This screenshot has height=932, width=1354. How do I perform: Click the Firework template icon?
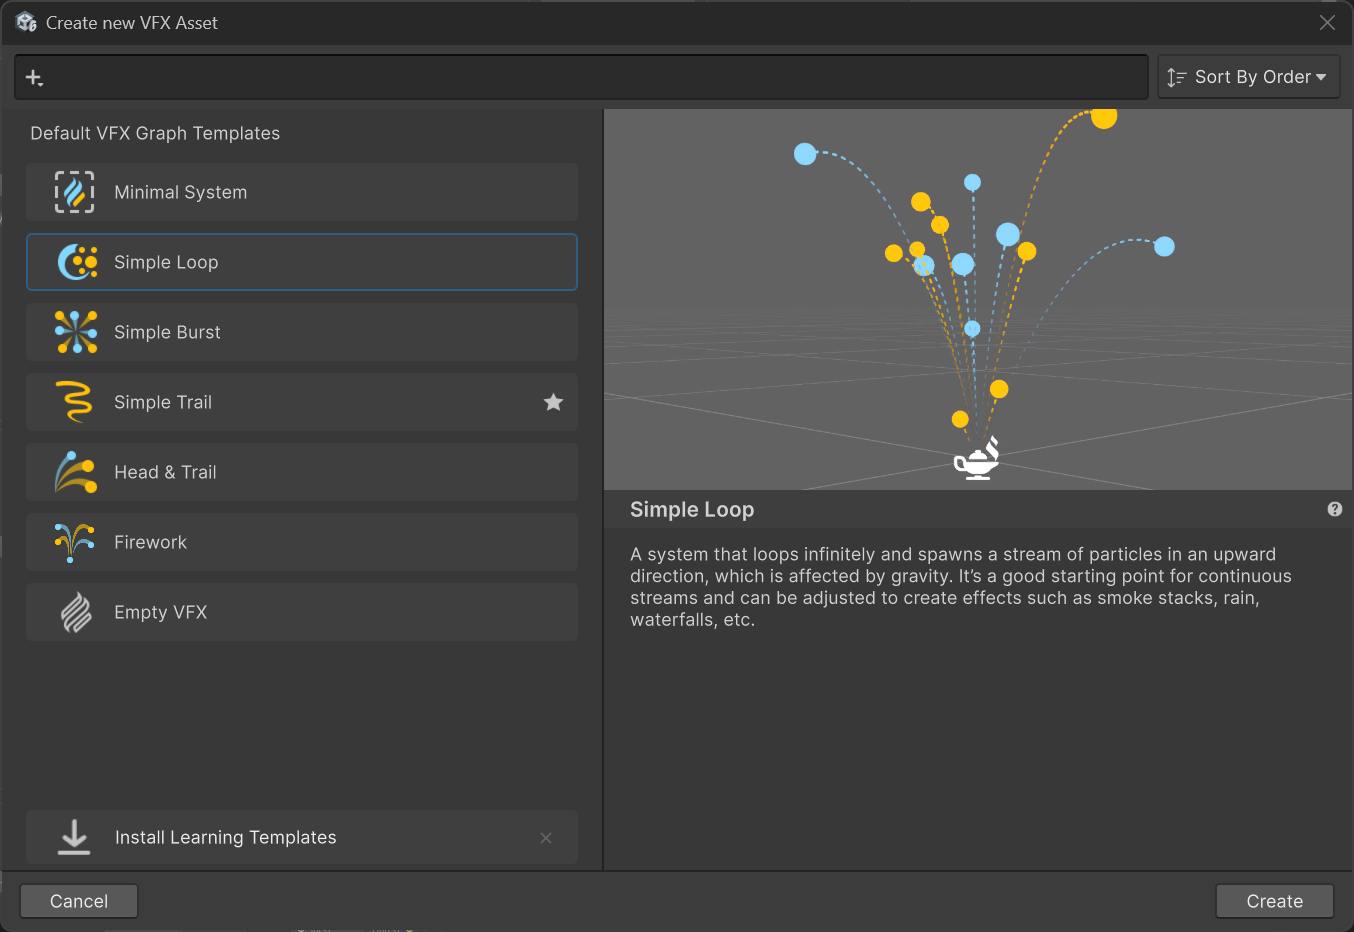75,542
